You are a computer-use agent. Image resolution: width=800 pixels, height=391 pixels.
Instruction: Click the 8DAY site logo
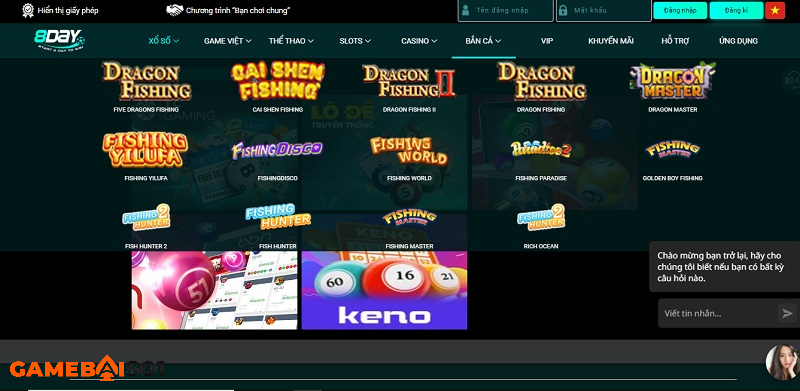click(59, 40)
